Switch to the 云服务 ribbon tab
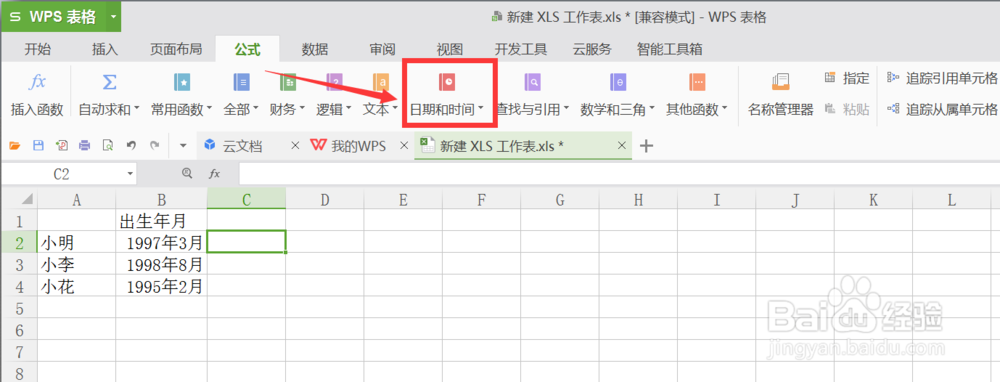This screenshot has width=1000, height=382. (592, 49)
